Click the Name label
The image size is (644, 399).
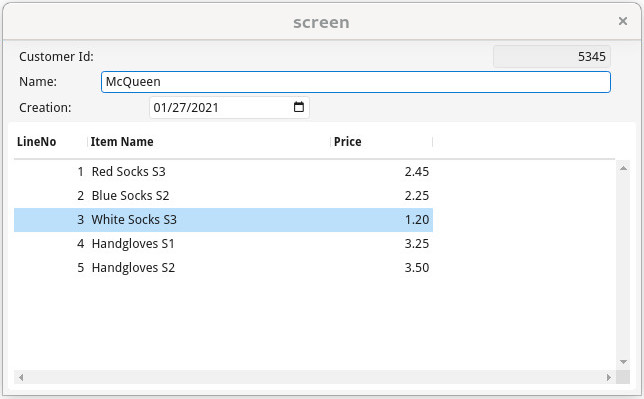tap(38, 82)
